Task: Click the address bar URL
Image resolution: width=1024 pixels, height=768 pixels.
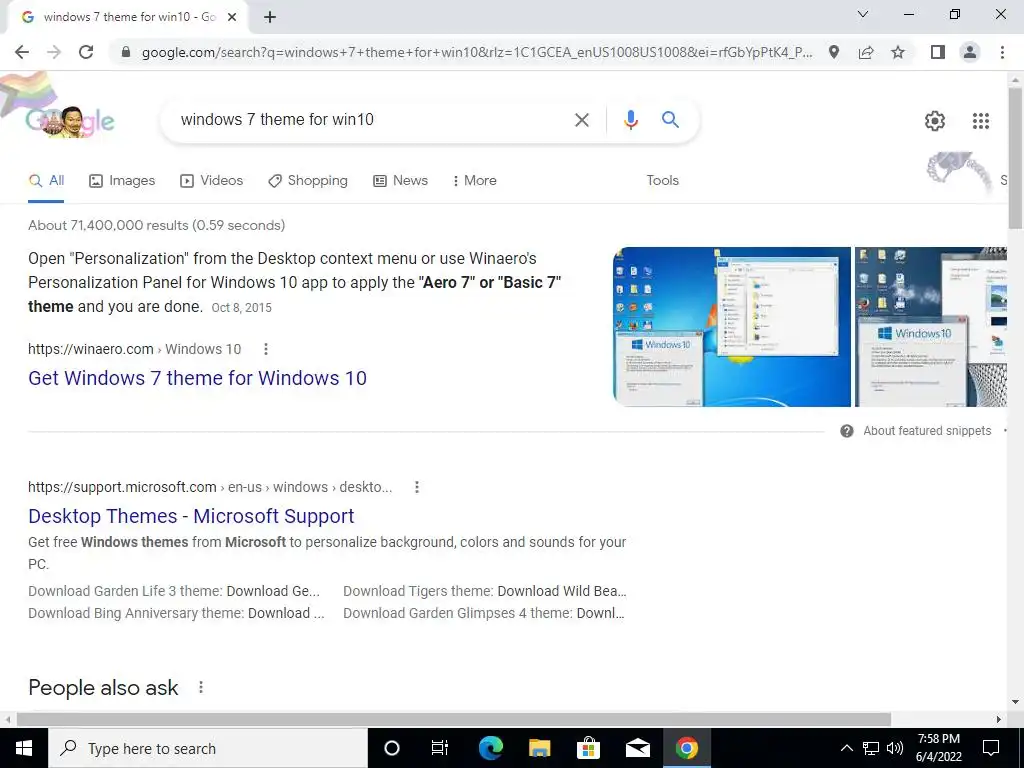Action: [x=477, y=52]
